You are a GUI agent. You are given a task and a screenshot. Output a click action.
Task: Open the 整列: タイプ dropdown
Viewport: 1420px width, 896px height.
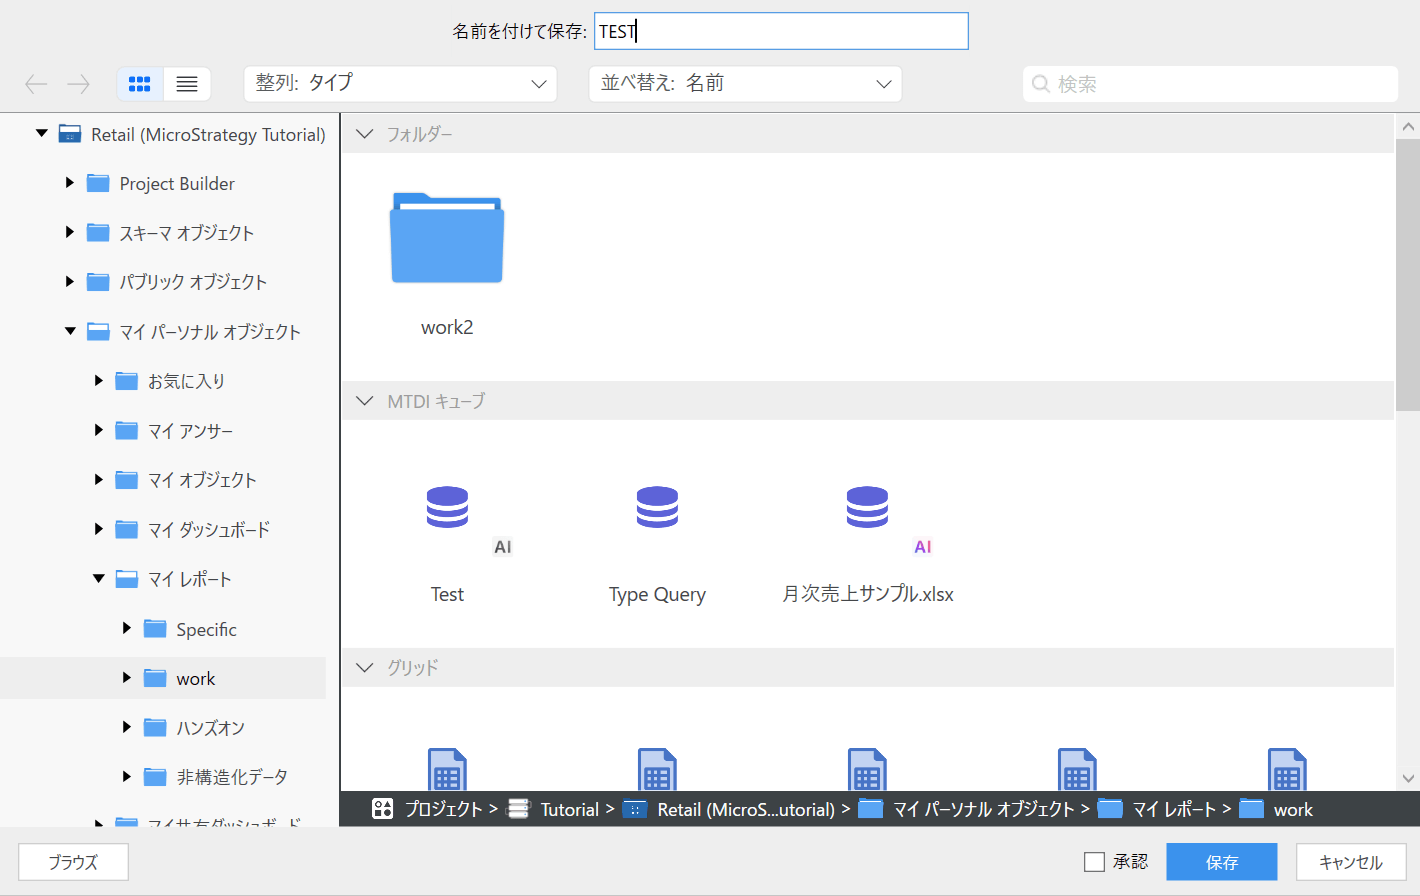pyautogui.click(x=400, y=84)
